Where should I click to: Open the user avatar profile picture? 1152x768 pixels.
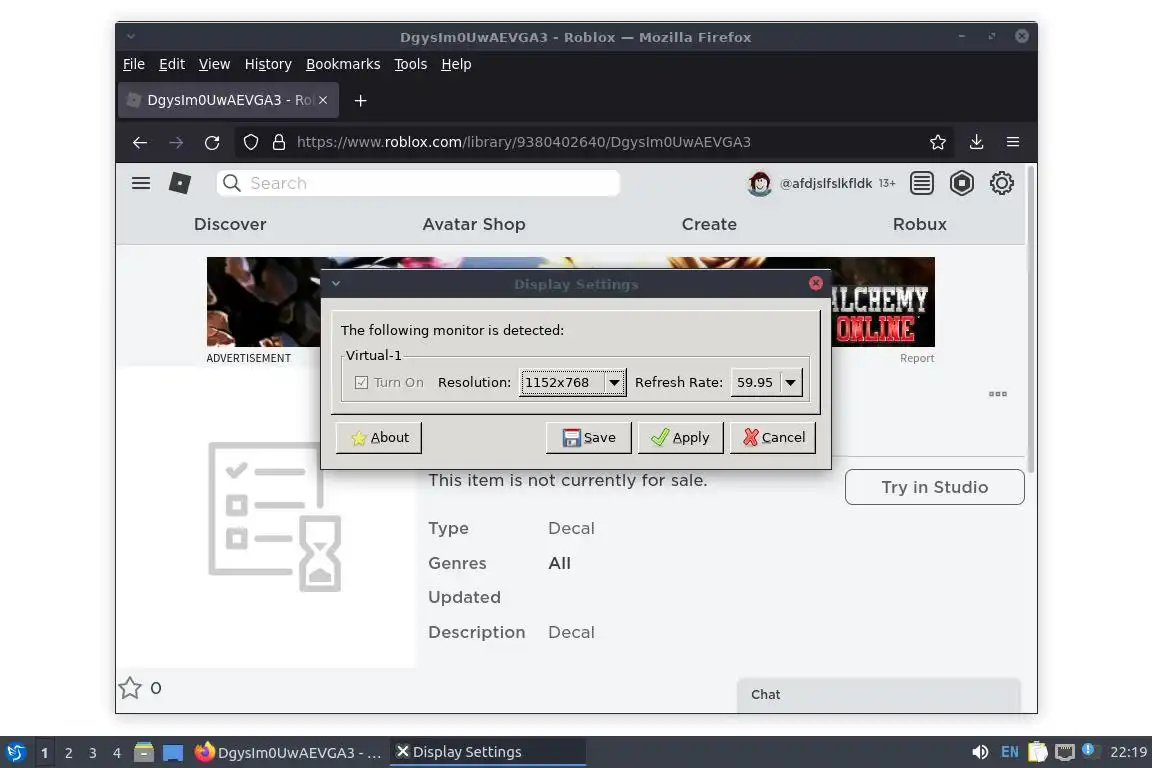(760, 183)
